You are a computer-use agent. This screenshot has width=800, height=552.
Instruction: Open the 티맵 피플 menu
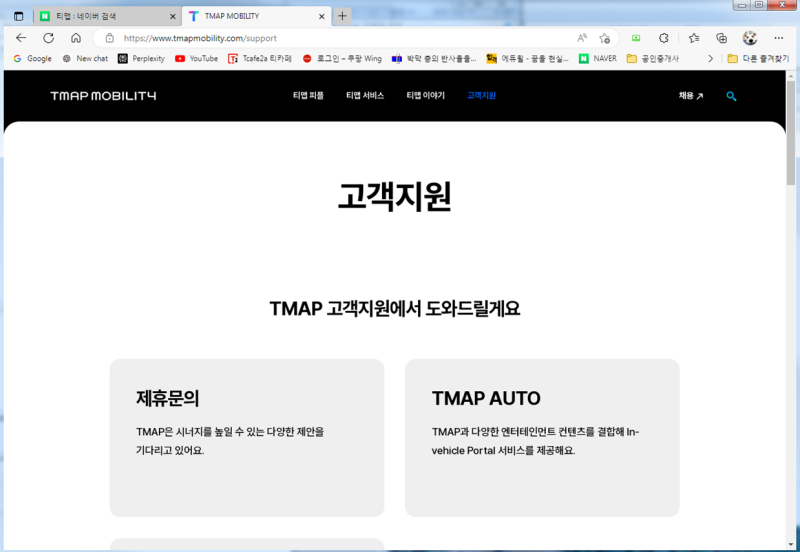(x=308, y=95)
